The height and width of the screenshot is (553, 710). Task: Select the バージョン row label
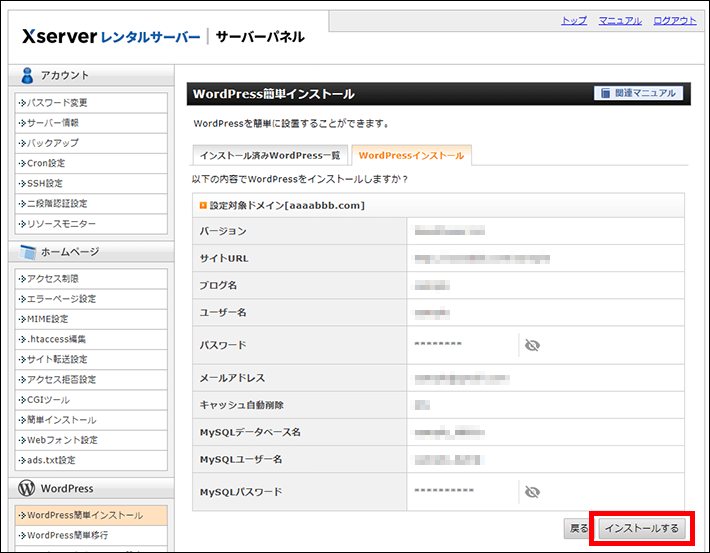pos(223,231)
